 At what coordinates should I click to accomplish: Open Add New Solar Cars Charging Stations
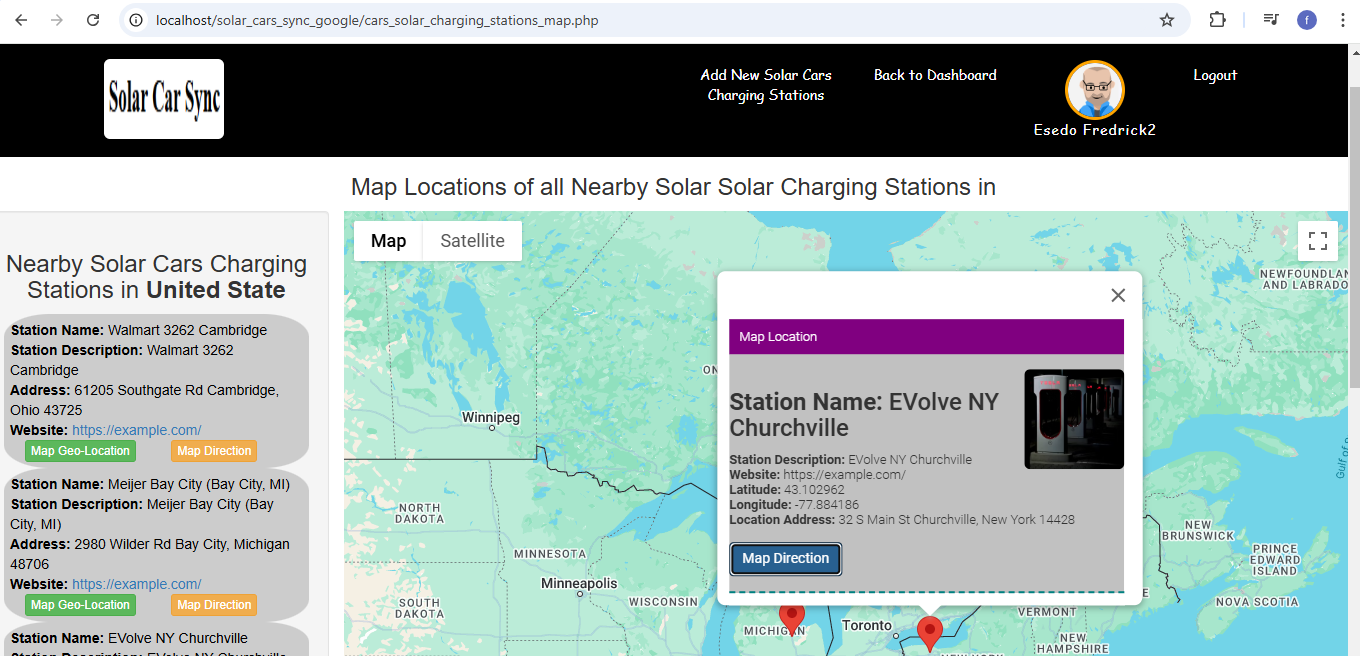click(765, 85)
